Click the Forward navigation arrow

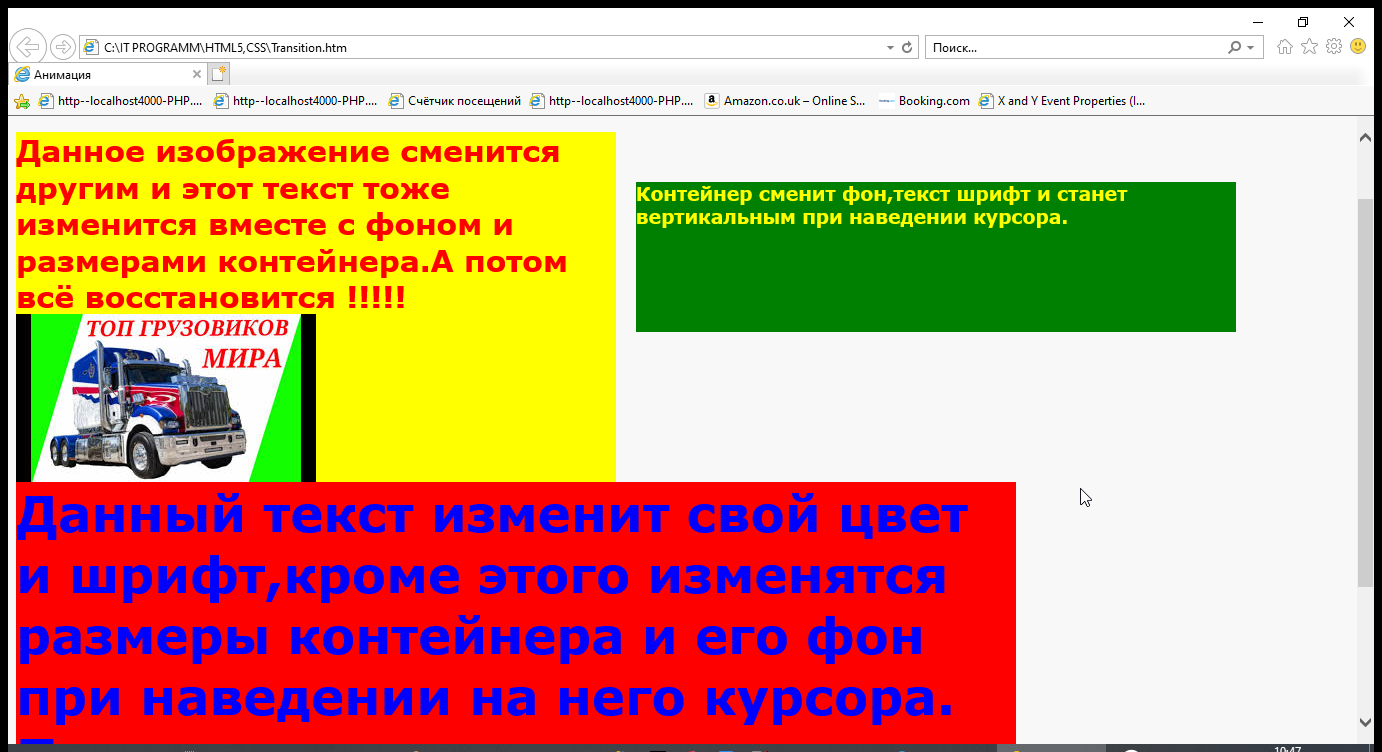point(62,47)
